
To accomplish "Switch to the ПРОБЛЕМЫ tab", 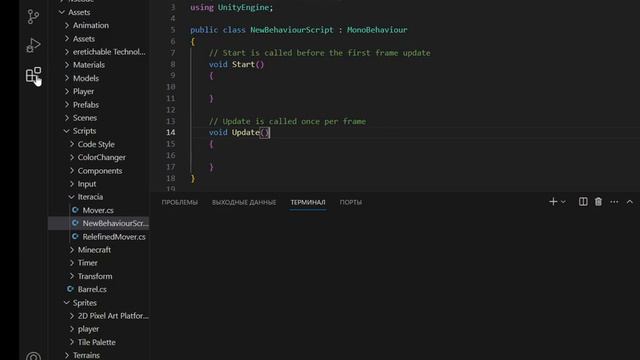I will 180,202.
